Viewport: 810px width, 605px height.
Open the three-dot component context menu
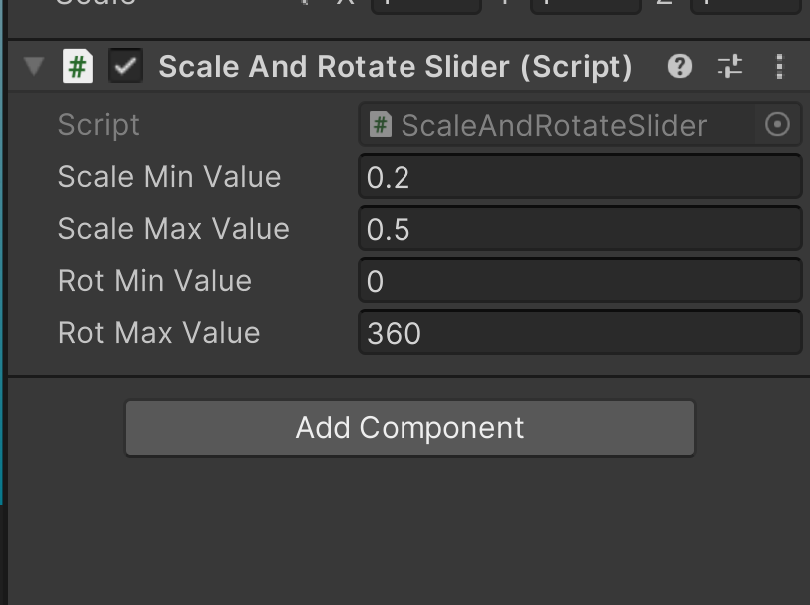[x=780, y=67]
